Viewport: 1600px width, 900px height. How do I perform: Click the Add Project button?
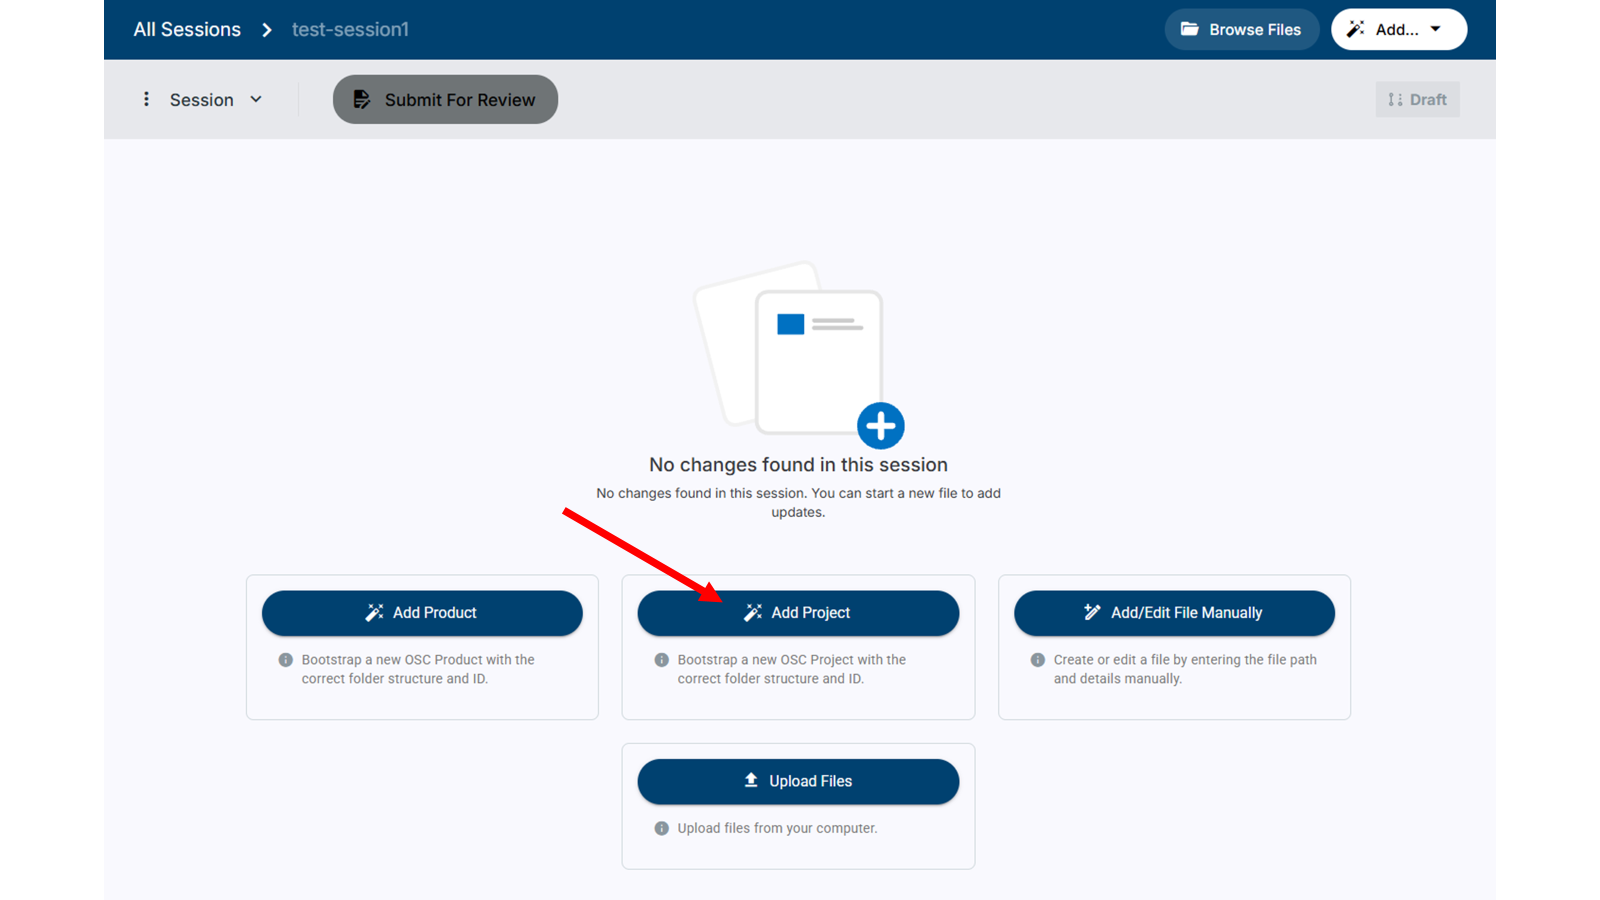[798, 613]
